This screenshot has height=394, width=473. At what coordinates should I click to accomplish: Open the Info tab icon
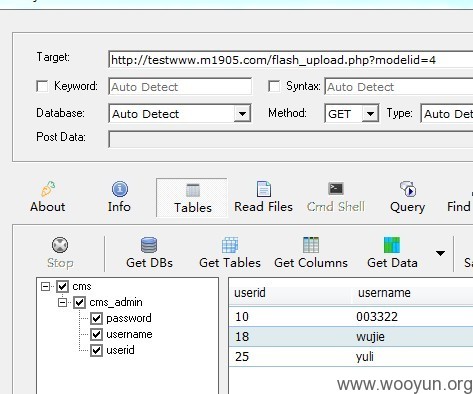pyautogui.click(x=120, y=189)
